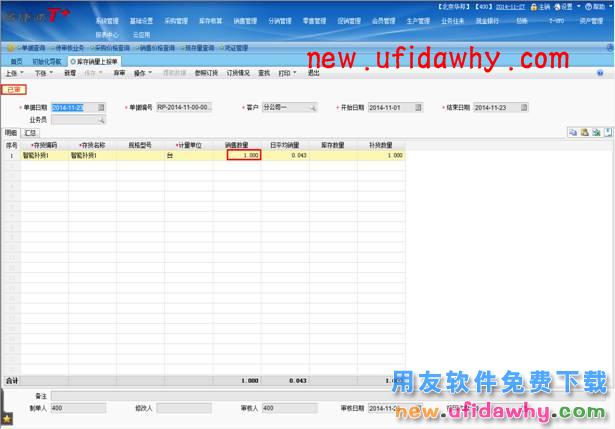615x429 pixels.
Task: Open the 零售管理 menu
Action: click(314, 21)
